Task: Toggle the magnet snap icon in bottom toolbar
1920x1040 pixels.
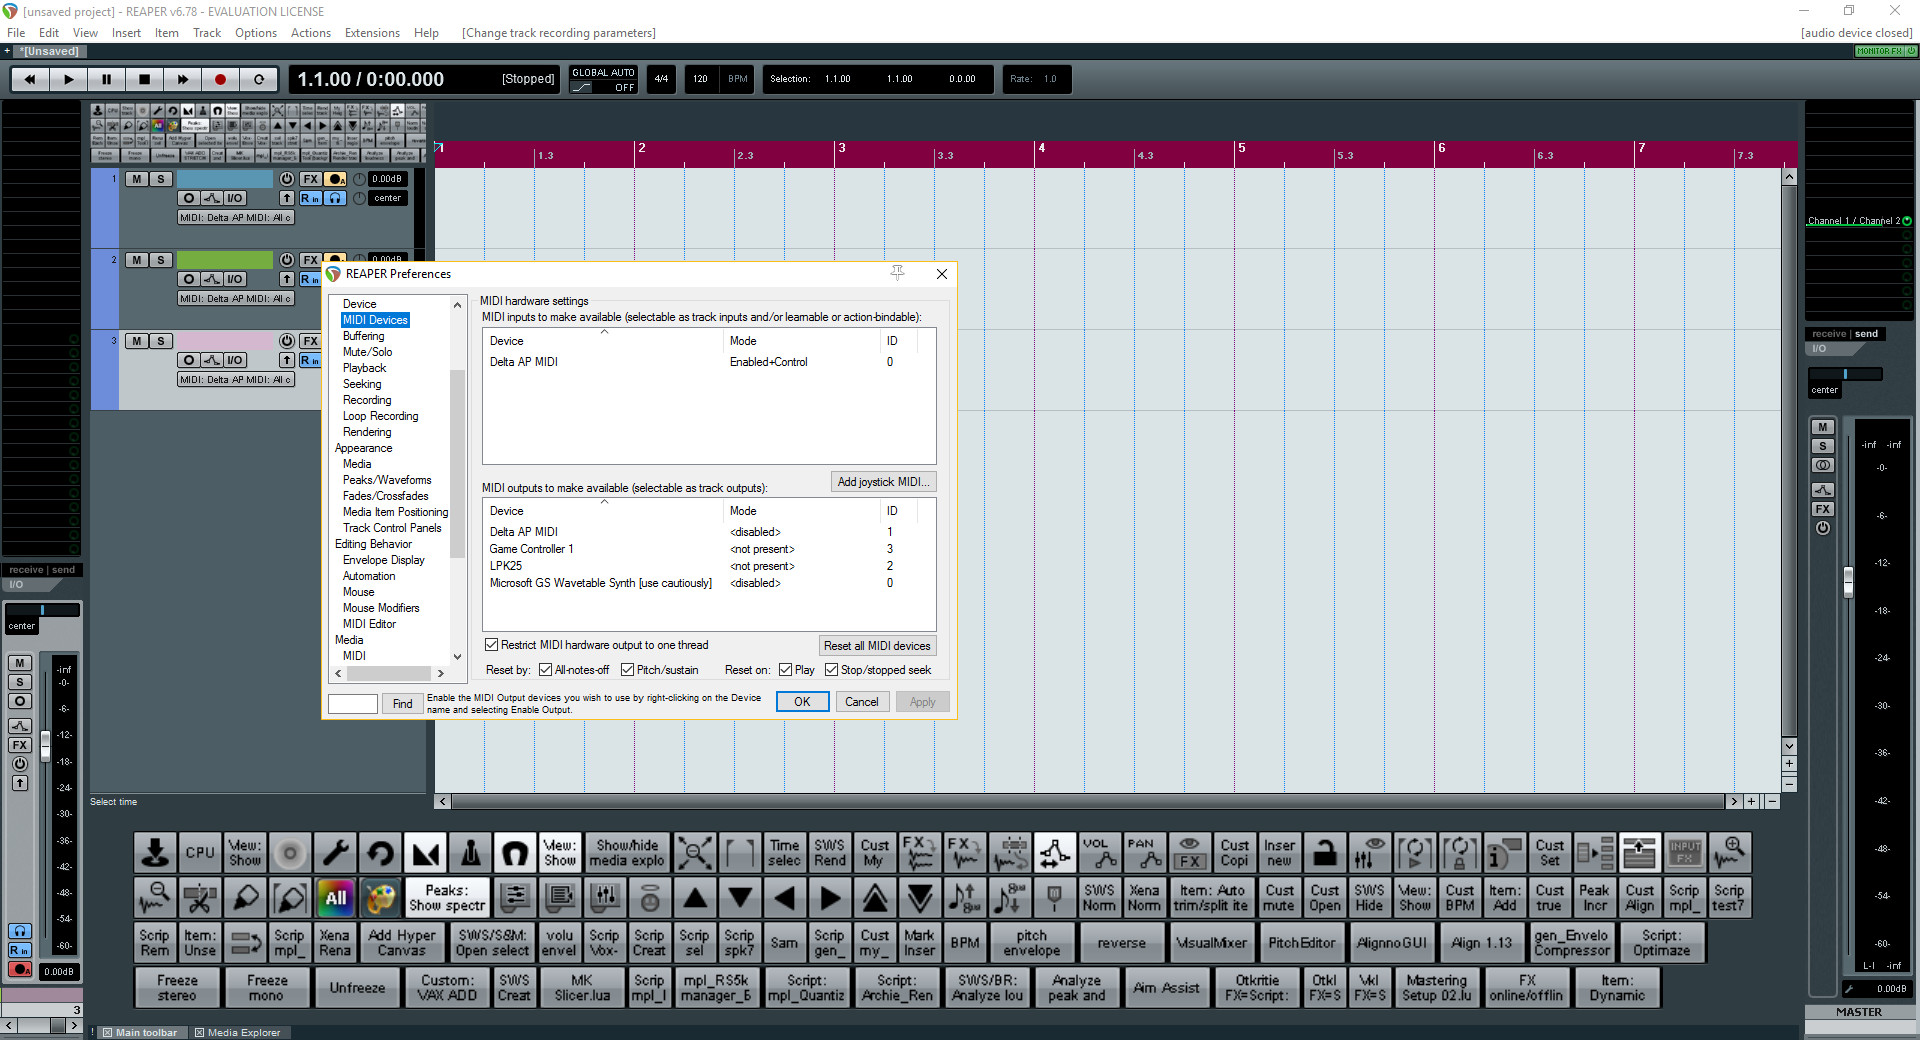Action: point(515,853)
